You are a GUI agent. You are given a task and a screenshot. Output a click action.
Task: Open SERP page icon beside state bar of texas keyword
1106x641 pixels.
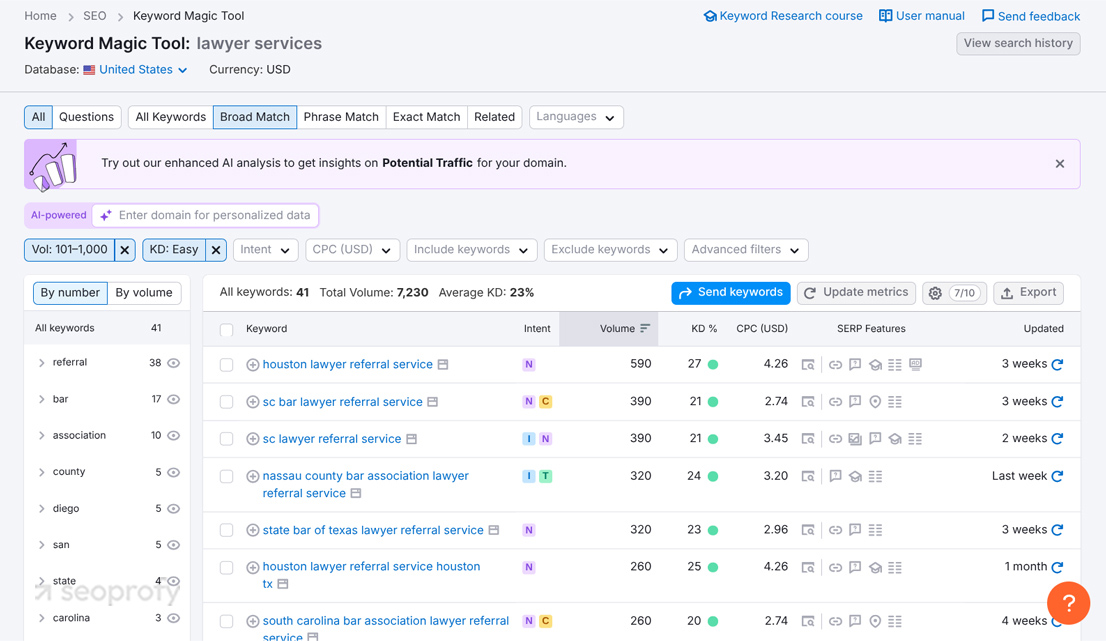(x=494, y=530)
